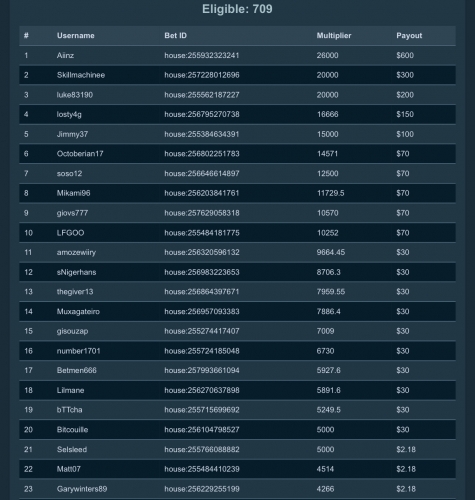Select username Aiinz in row 1
Image resolution: width=475 pixels, height=500 pixels.
(65, 55)
